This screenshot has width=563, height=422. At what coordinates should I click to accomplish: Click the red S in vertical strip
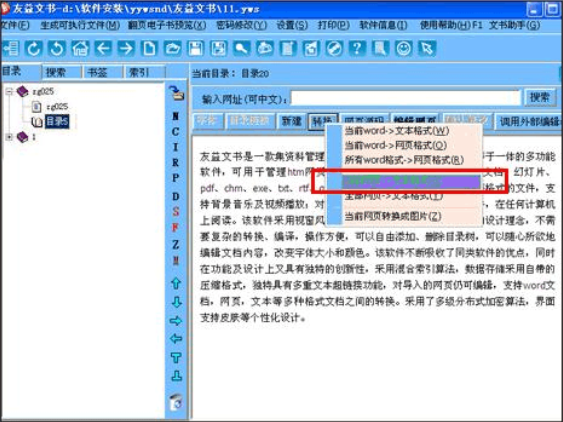[x=176, y=212]
